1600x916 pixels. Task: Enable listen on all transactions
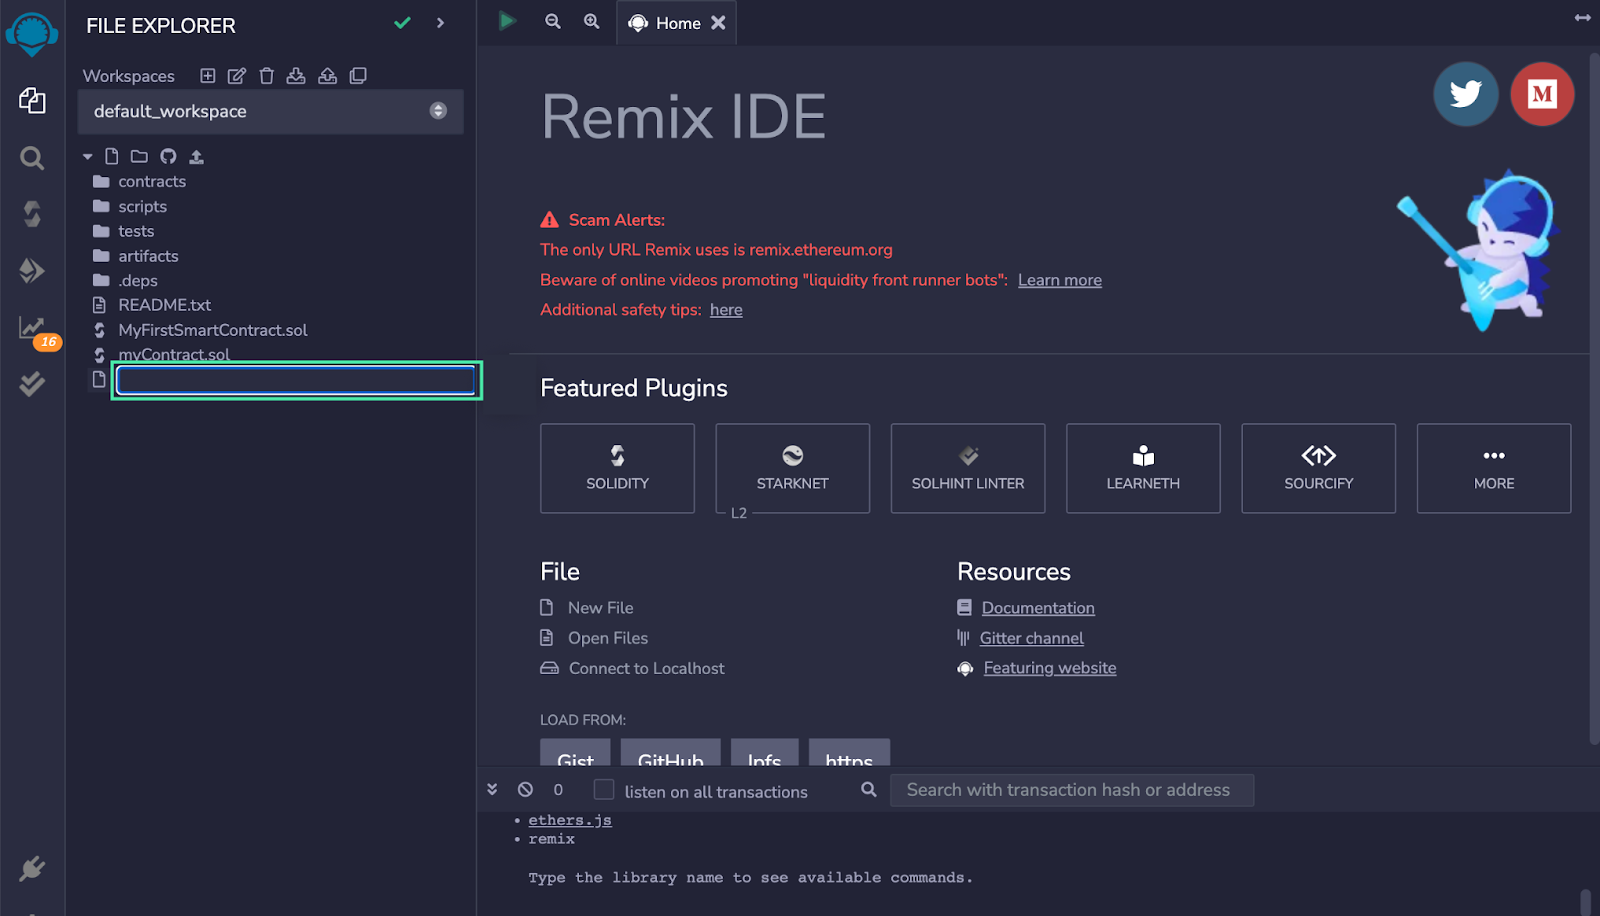[603, 789]
